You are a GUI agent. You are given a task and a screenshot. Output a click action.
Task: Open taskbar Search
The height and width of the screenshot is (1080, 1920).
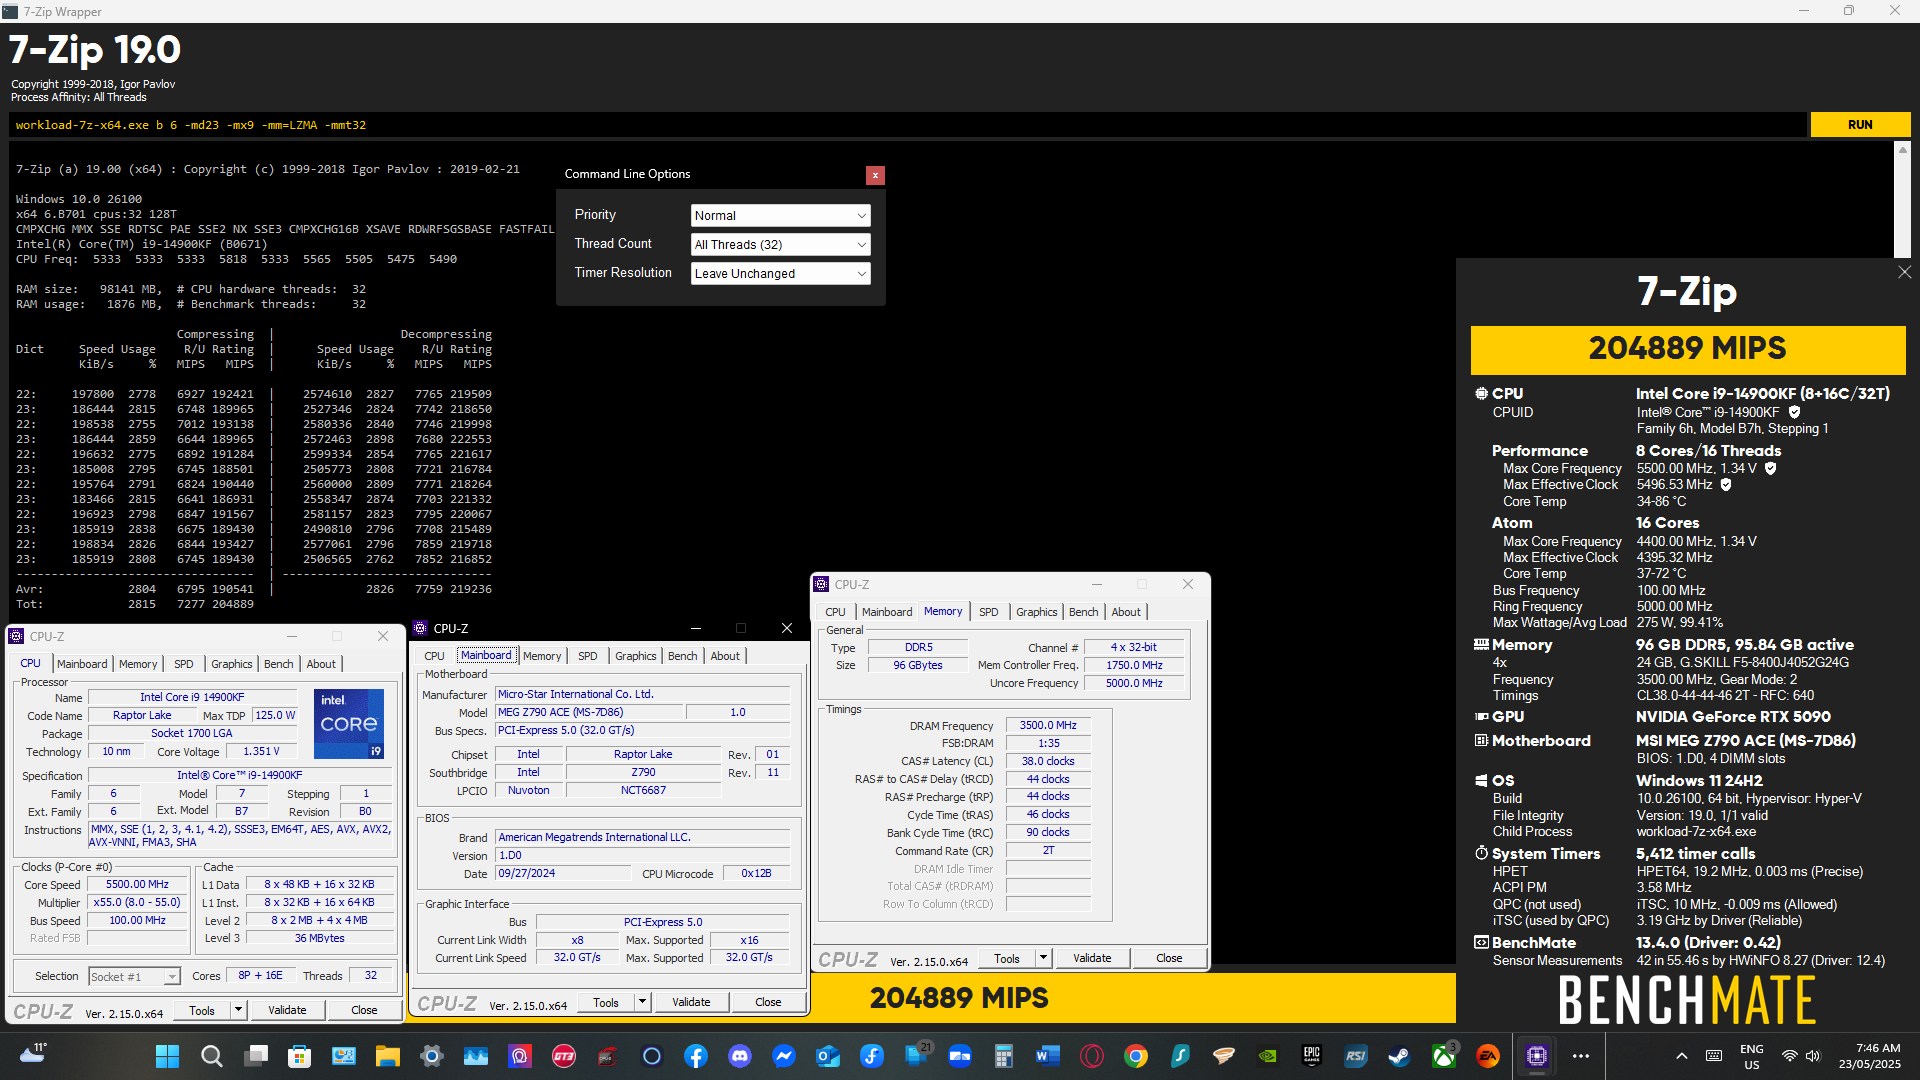coord(211,1056)
